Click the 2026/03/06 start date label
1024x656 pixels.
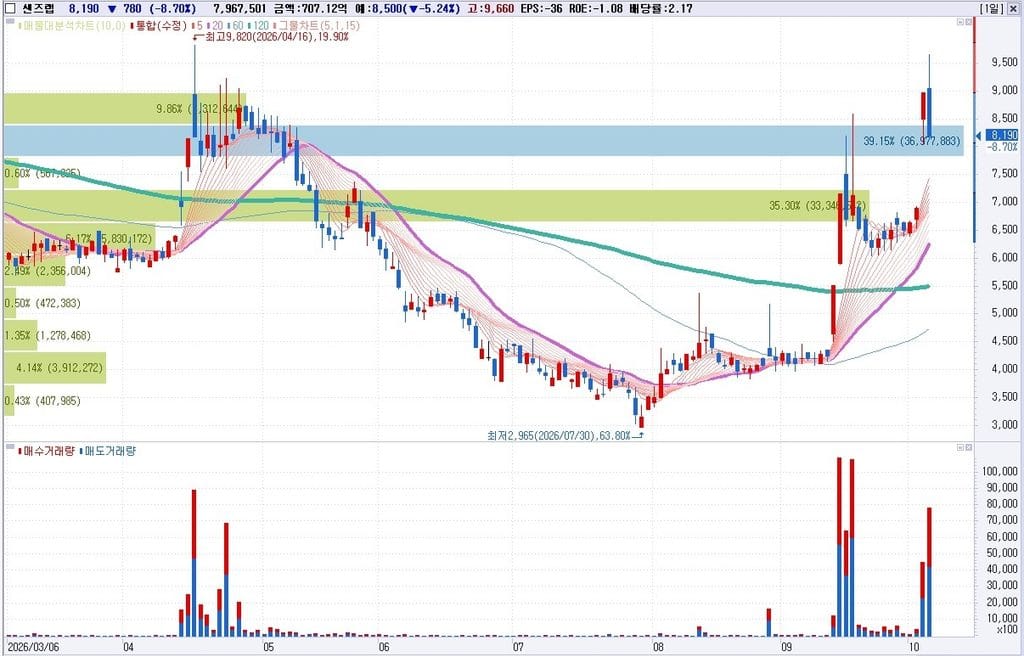pos(31,647)
